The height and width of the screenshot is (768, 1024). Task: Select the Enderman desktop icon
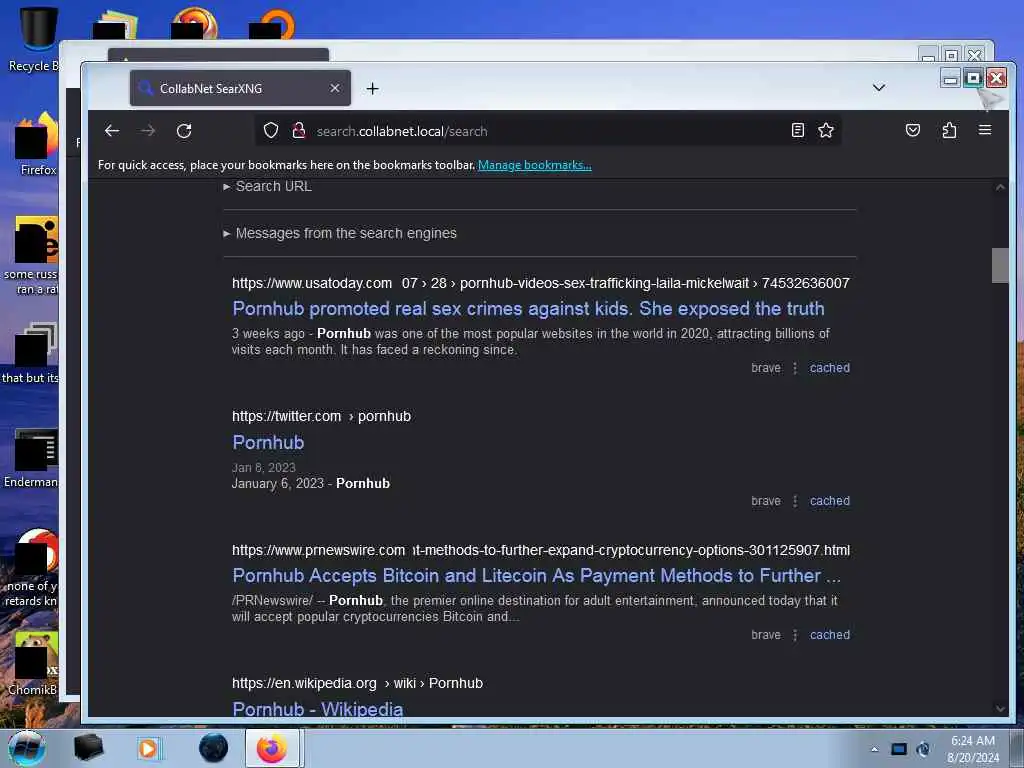pos(33,457)
